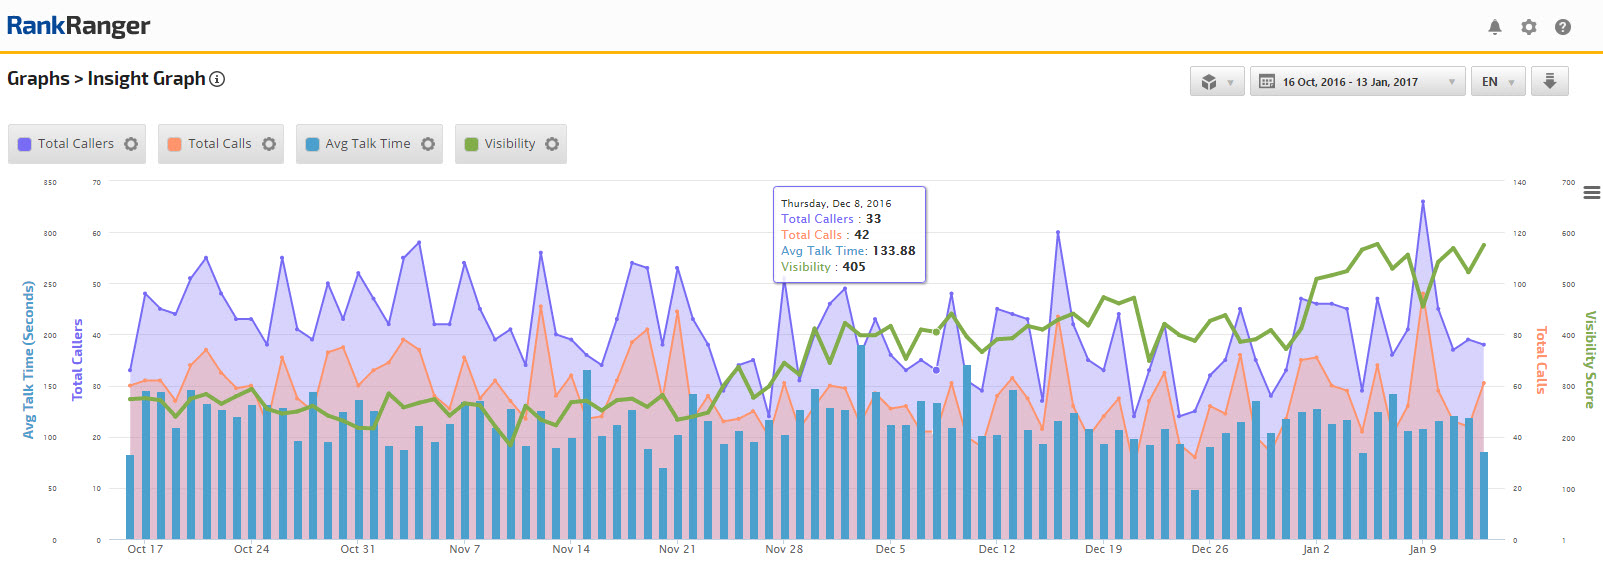
Task: Toggle the Total Callers series
Action: pos(75,144)
